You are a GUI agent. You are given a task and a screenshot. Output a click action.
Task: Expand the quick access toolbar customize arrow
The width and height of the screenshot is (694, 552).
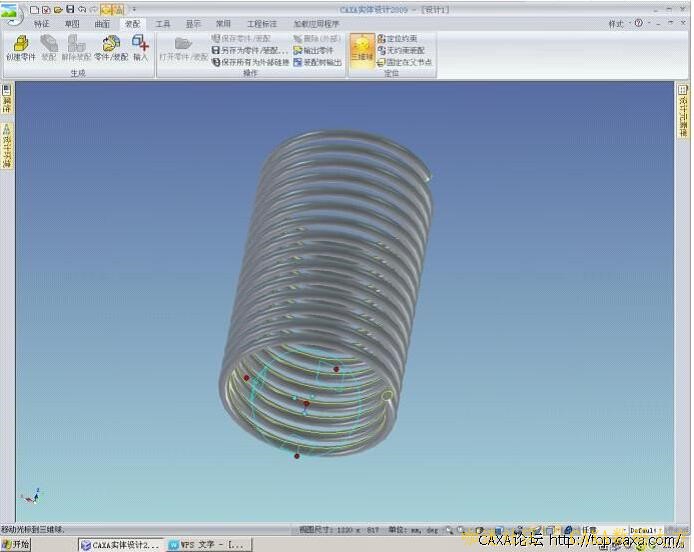[134, 9]
